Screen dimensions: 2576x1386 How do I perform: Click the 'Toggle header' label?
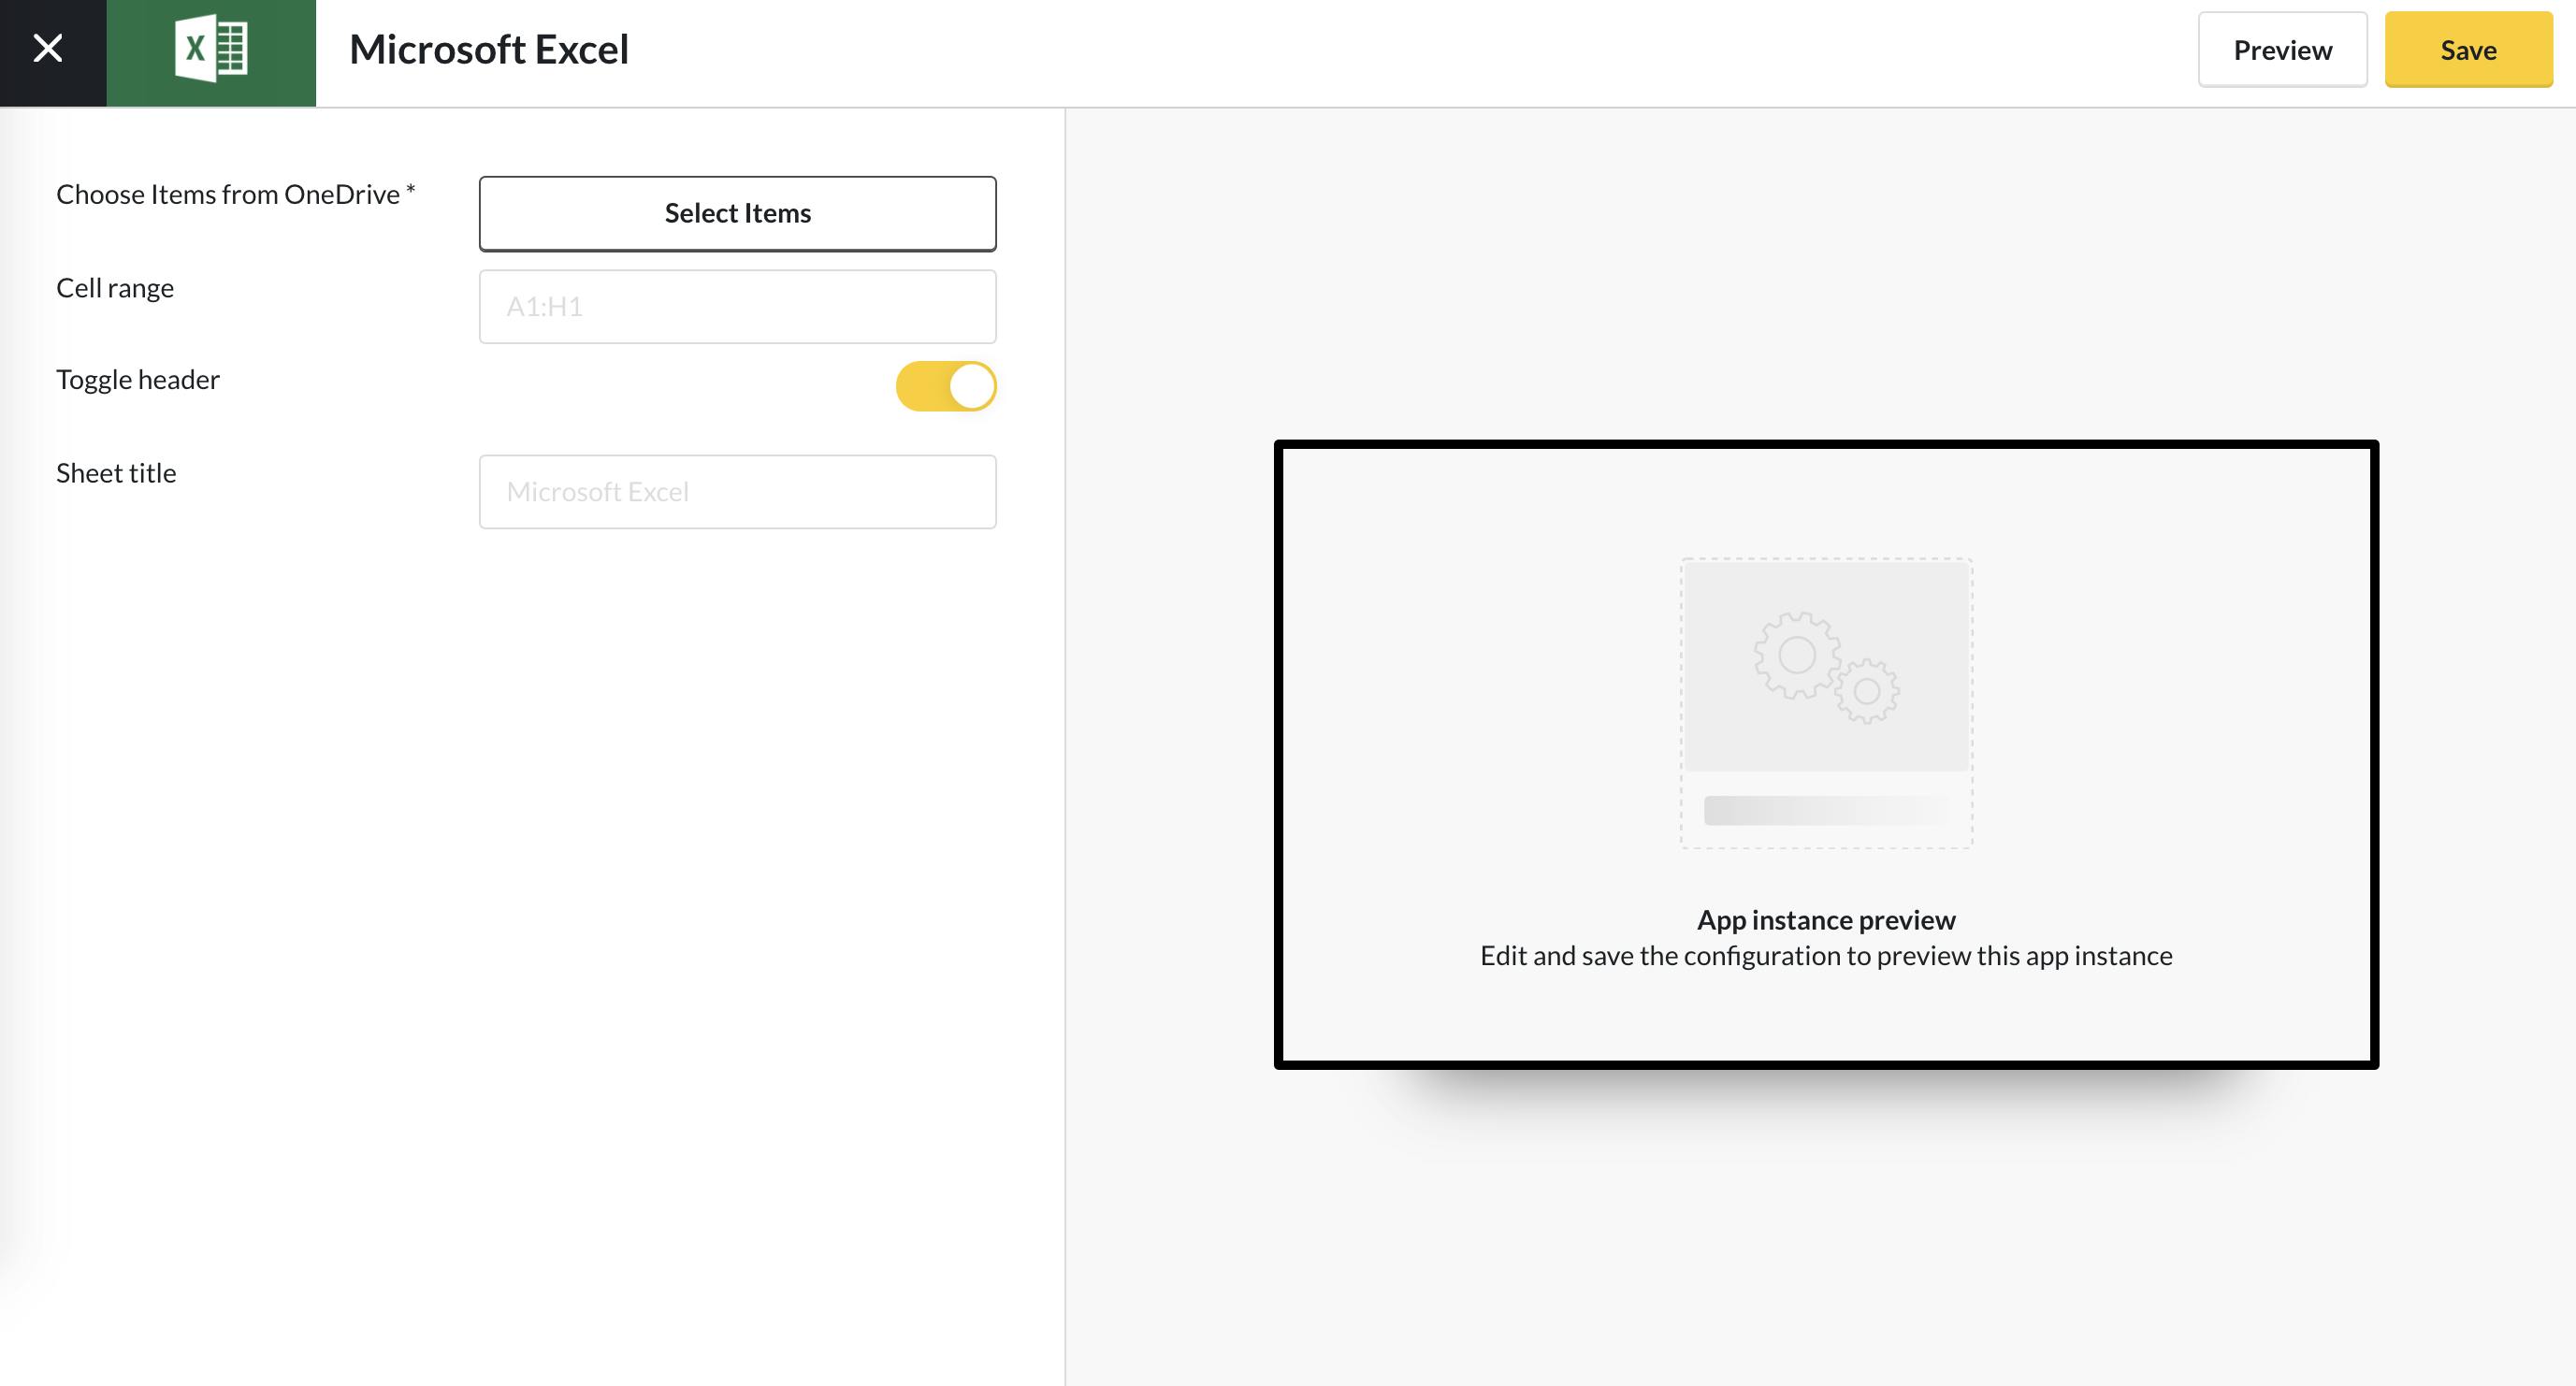(x=138, y=380)
